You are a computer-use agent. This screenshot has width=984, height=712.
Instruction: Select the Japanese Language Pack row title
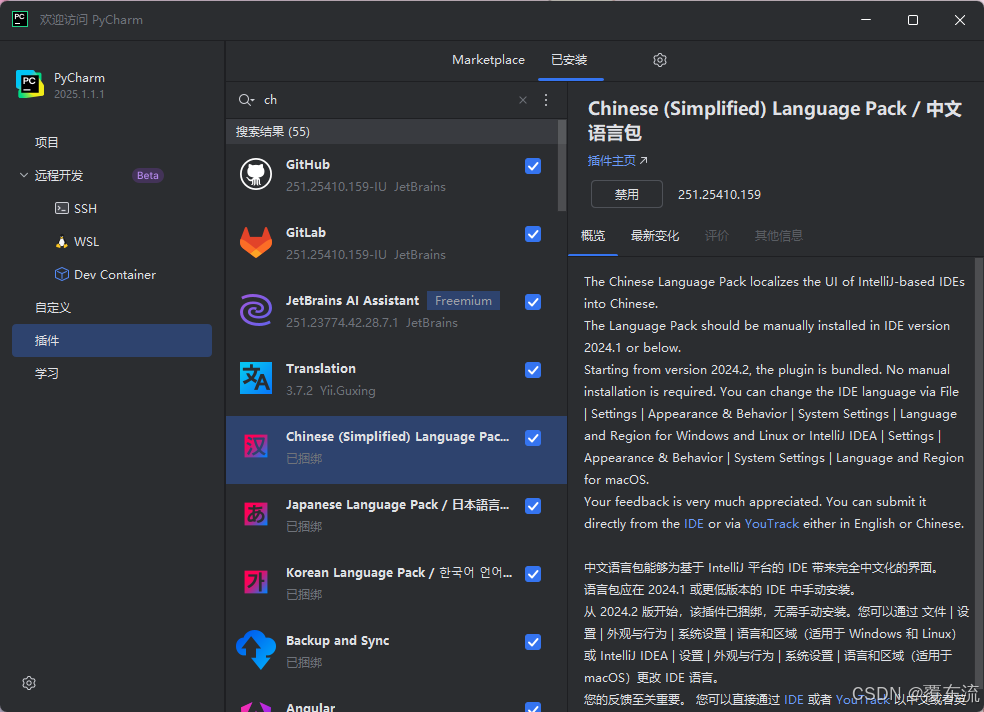397,504
